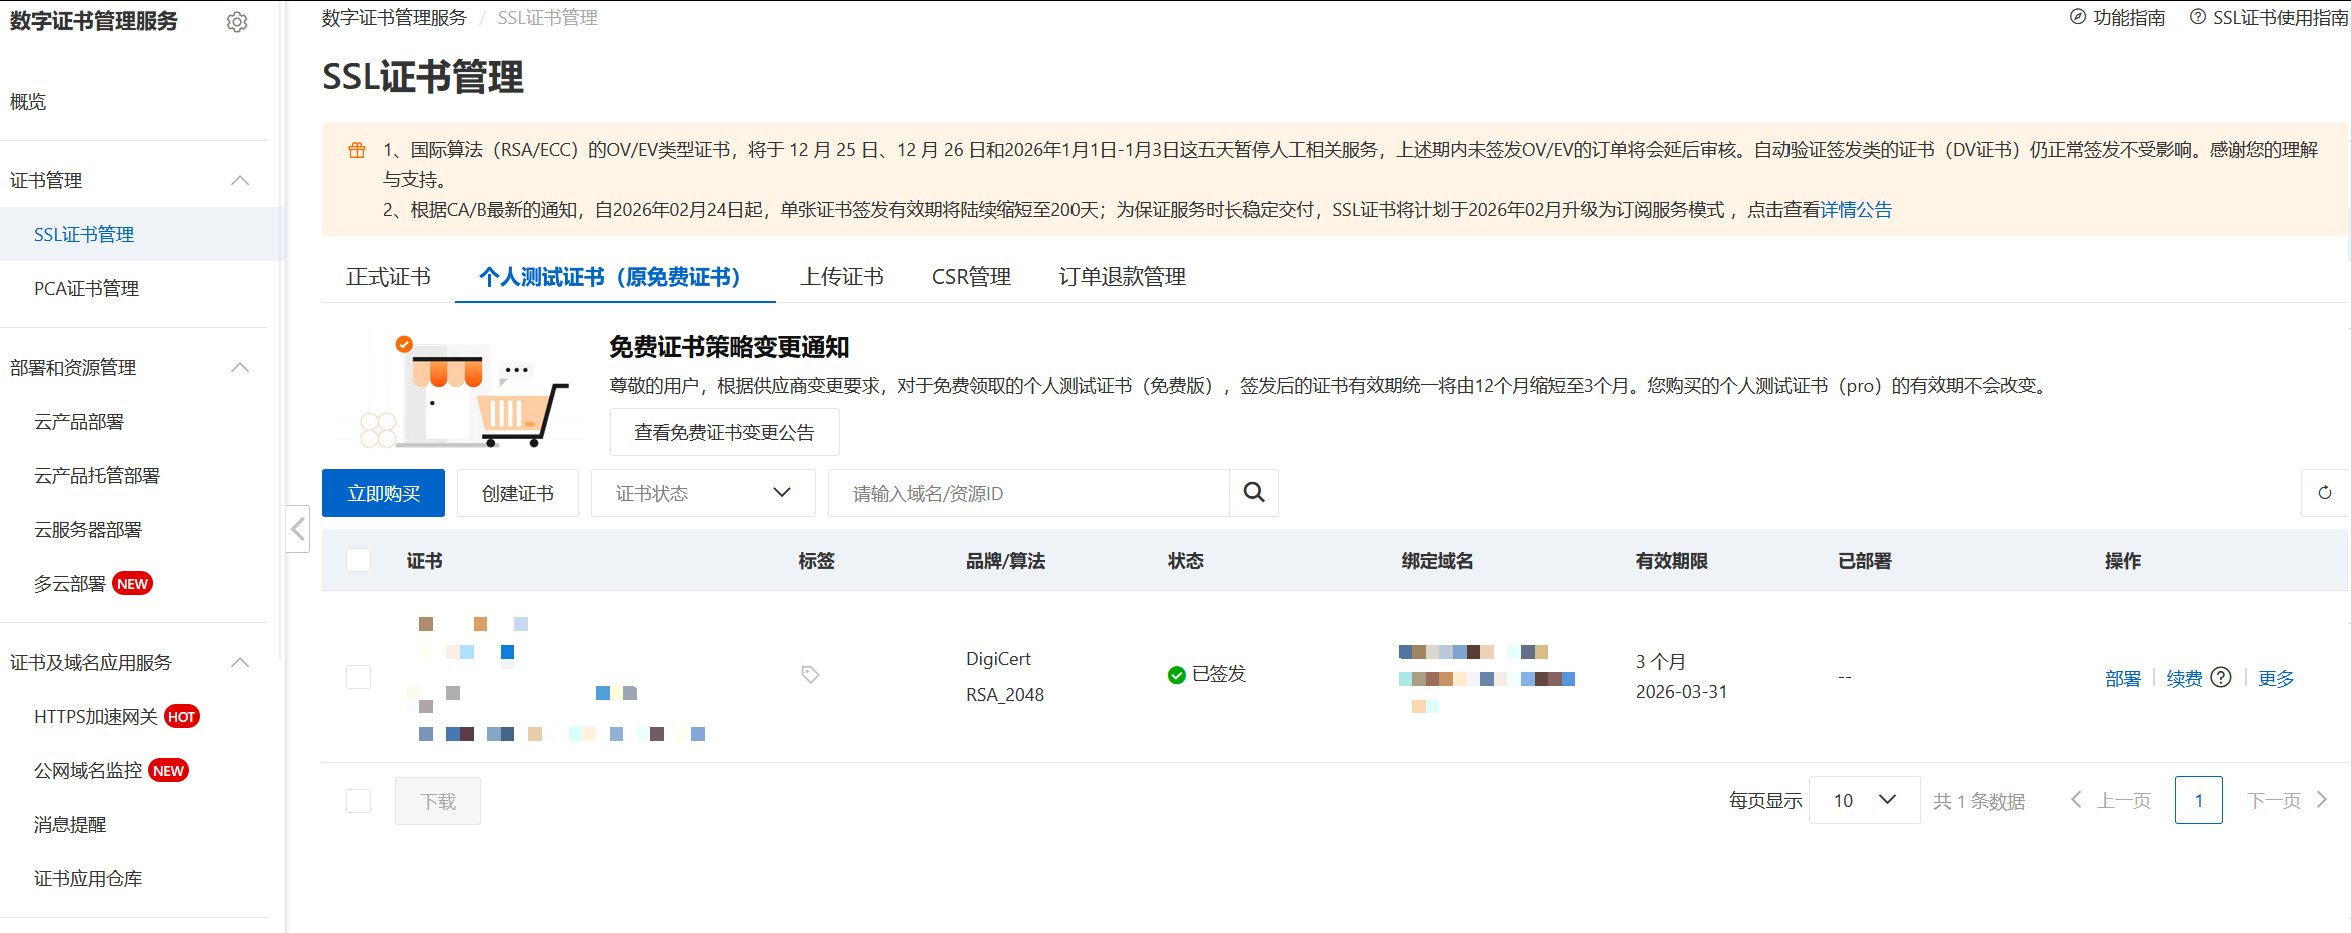Open the page size dropdown showing 10
The image size is (2351, 933).
pos(1863,800)
